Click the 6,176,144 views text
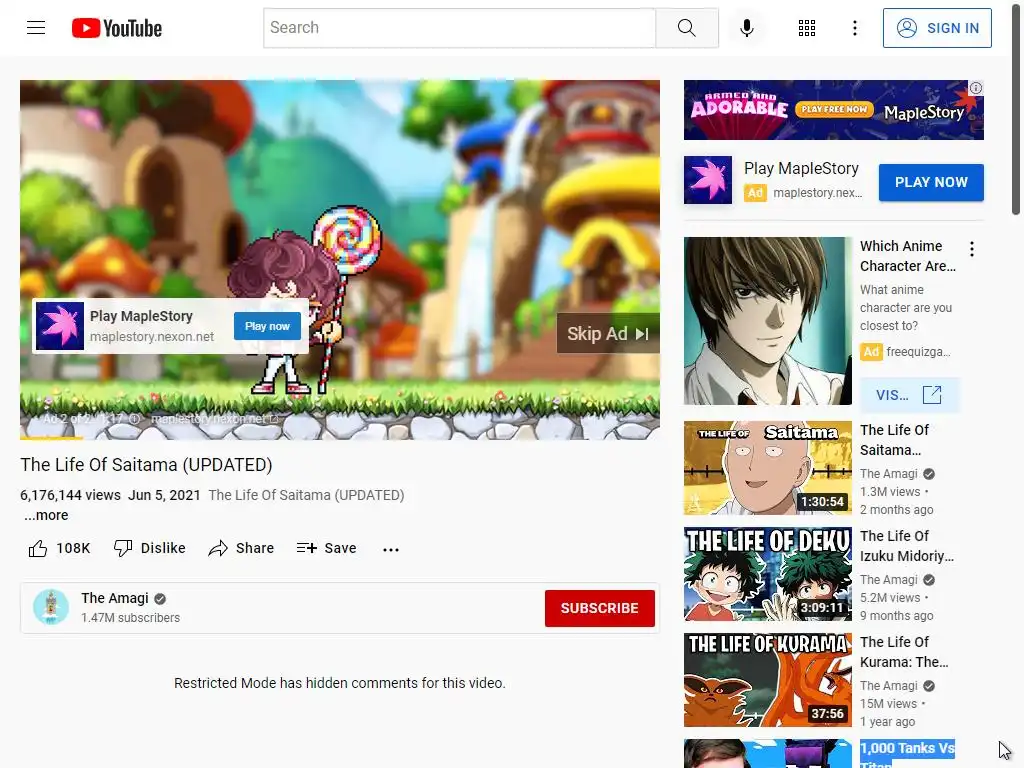The width and height of the screenshot is (1024, 768). [x=71, y=495]
